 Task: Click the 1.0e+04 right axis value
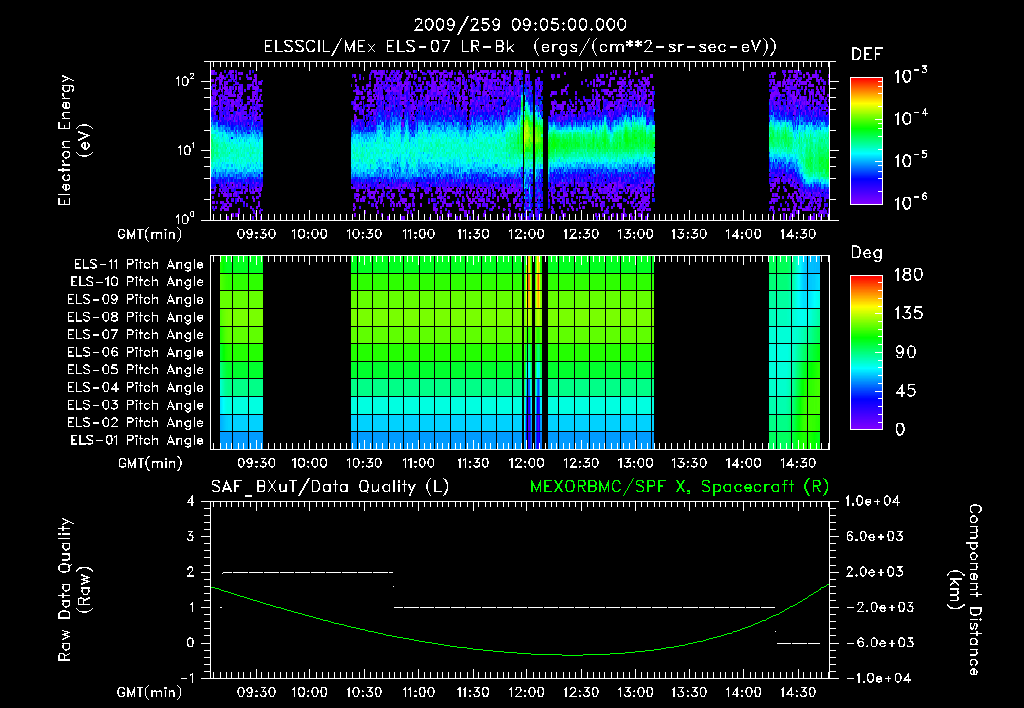[872, 501]
